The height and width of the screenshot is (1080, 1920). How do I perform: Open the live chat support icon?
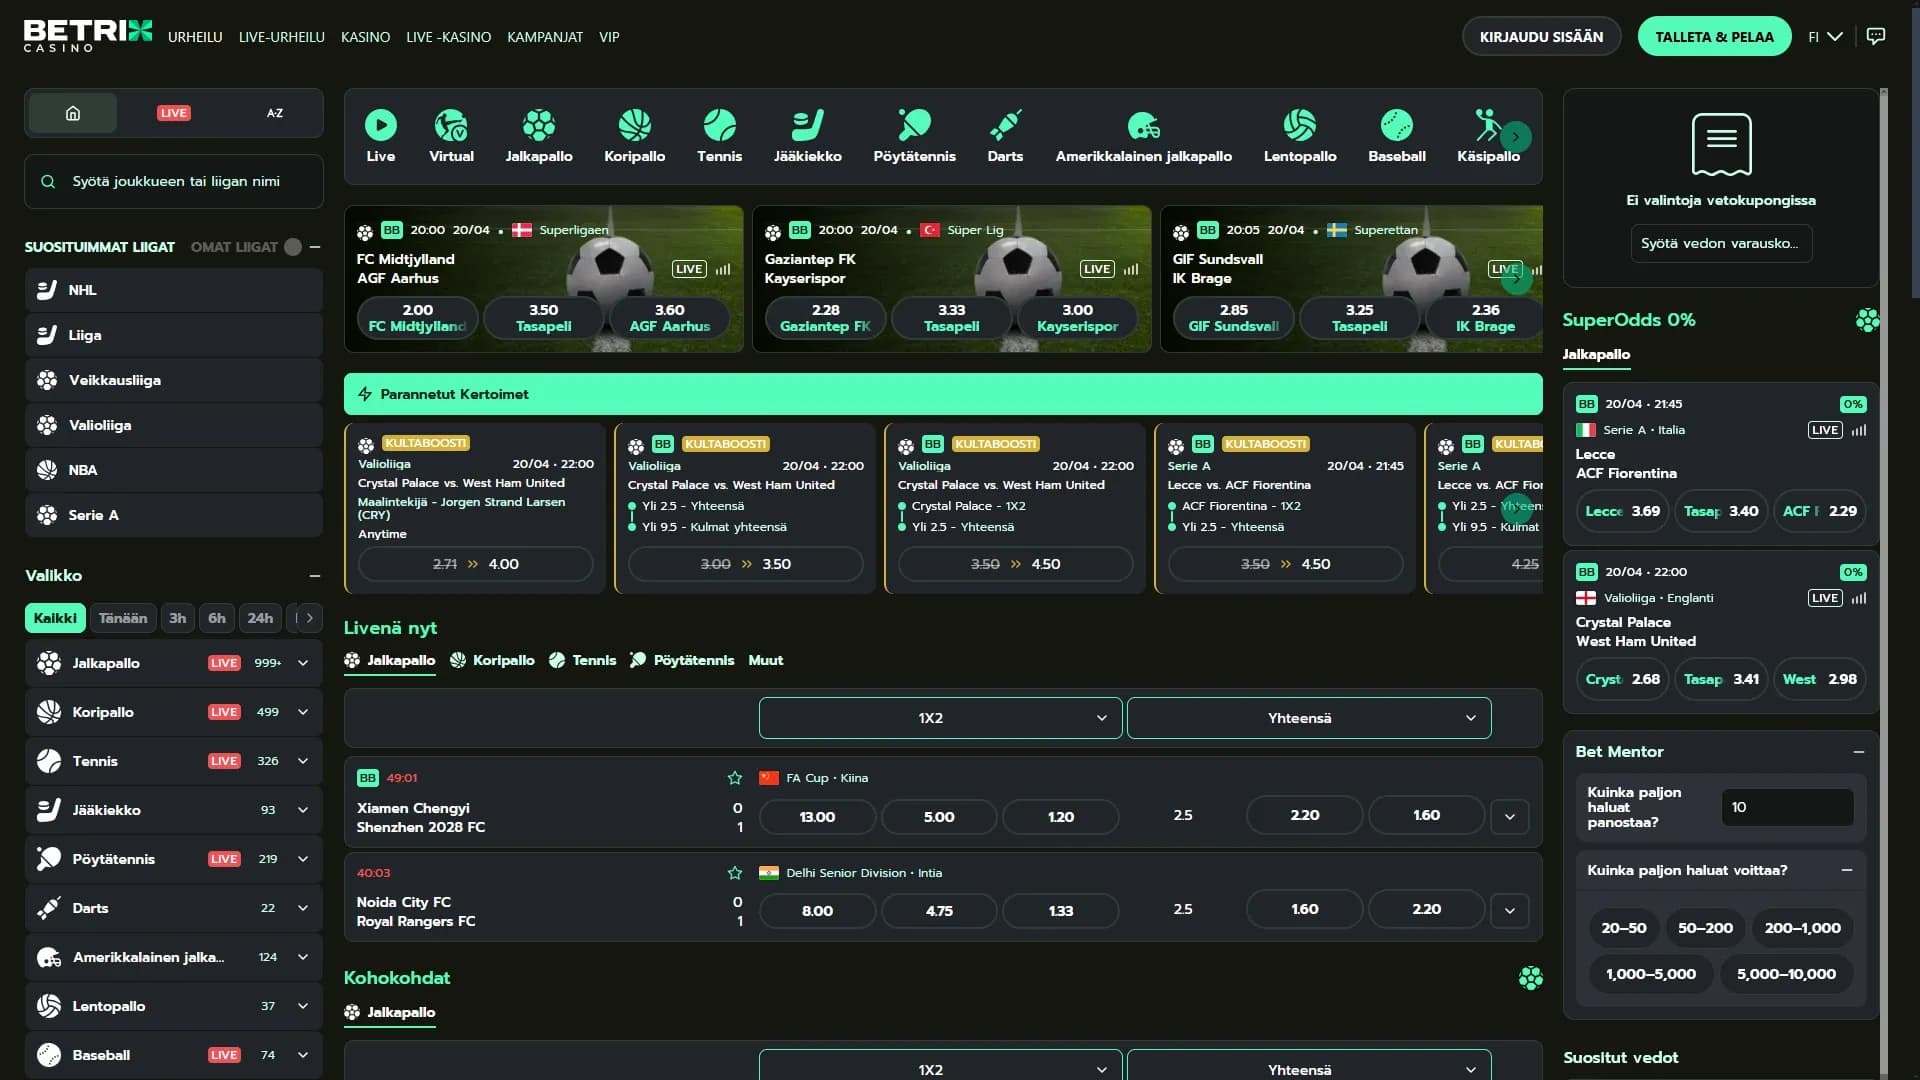[1876, 37]
